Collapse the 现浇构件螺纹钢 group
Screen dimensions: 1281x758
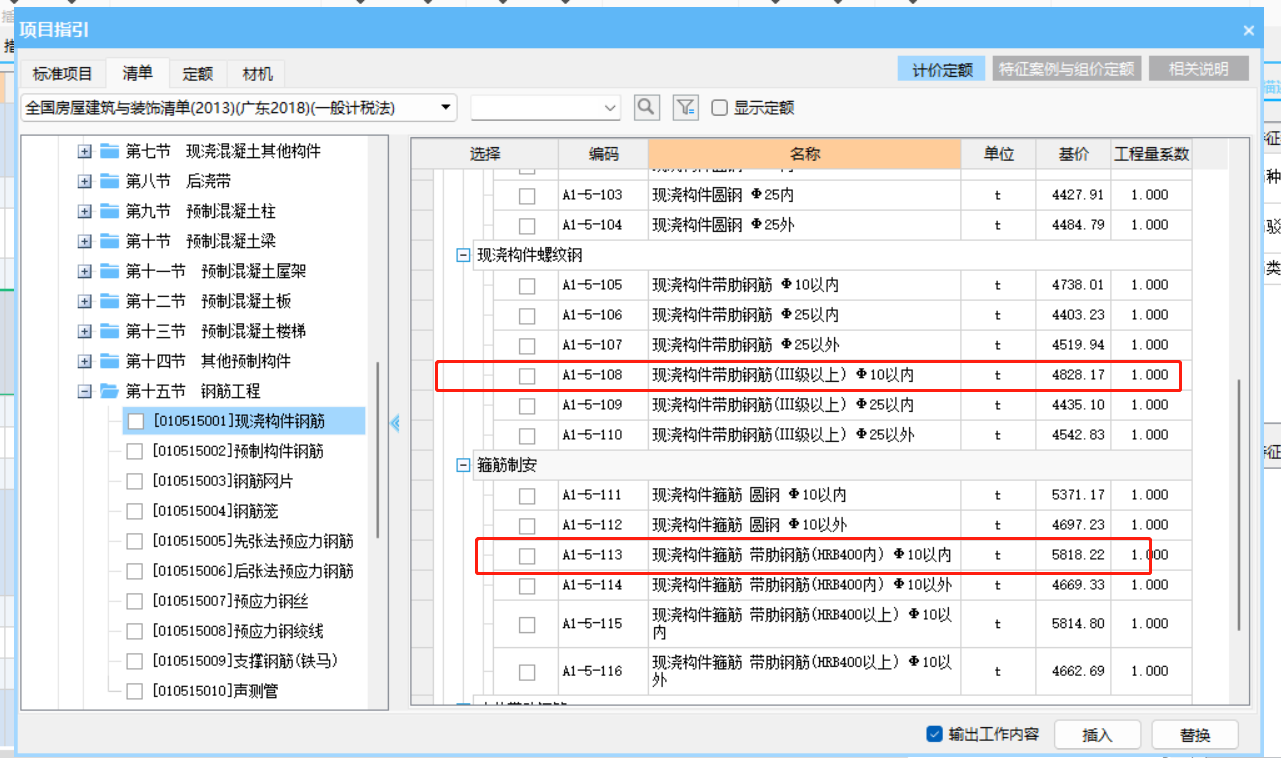[x=463, y=255]
